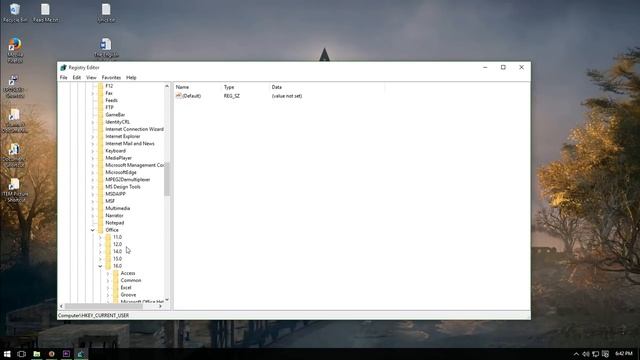This screenshot has width=640, height=360.
Task: Open the Word document icon on desktop
Action: click(106, 48)
